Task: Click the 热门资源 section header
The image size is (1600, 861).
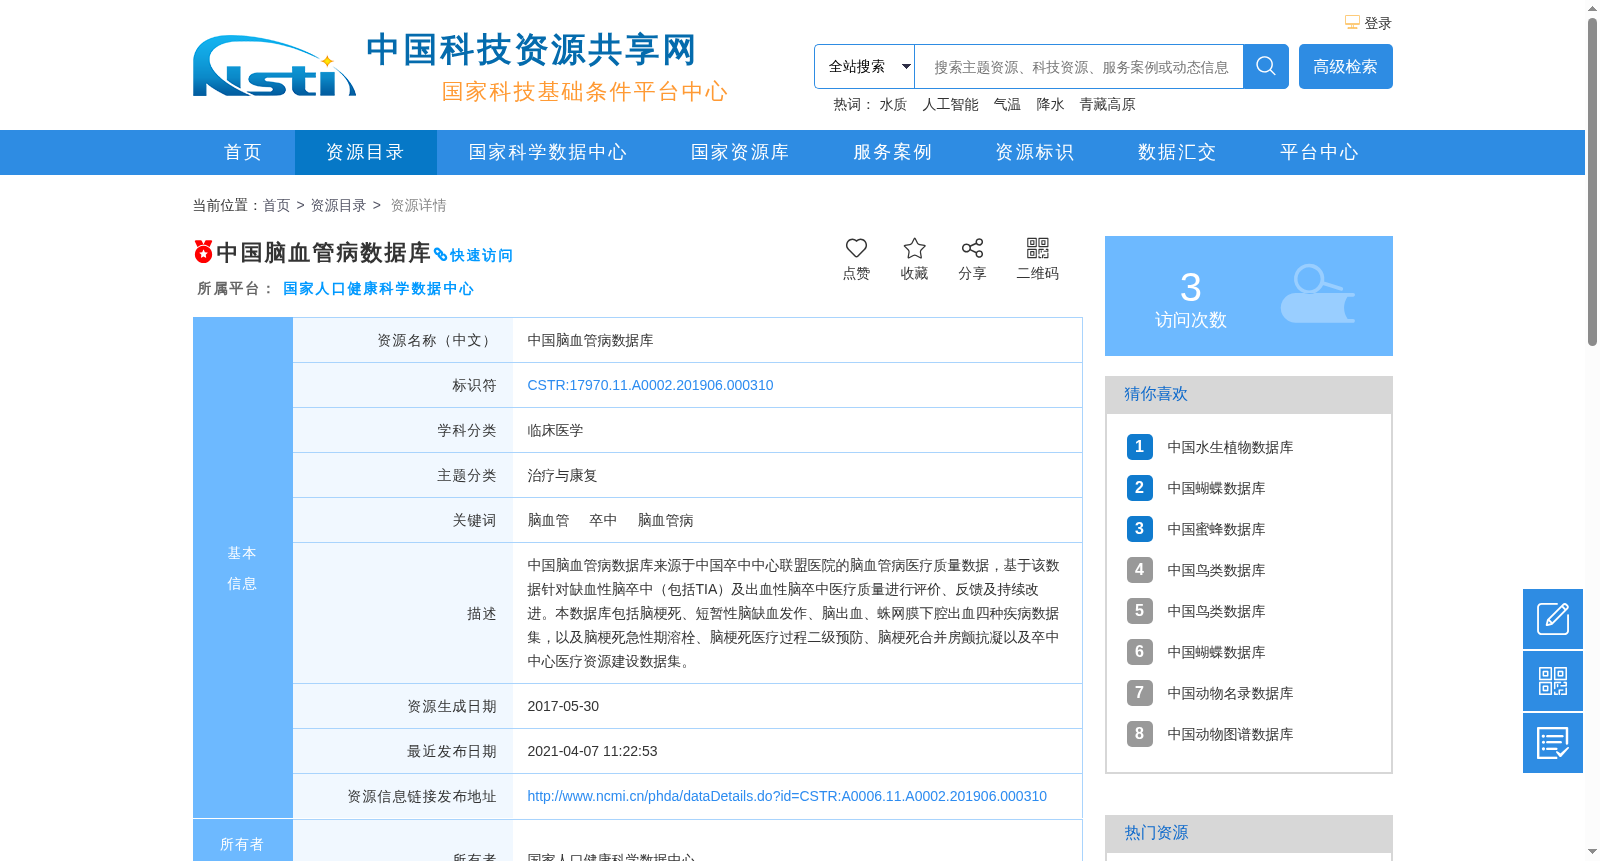Action: pyautogui.click(x=1249, y=833)
